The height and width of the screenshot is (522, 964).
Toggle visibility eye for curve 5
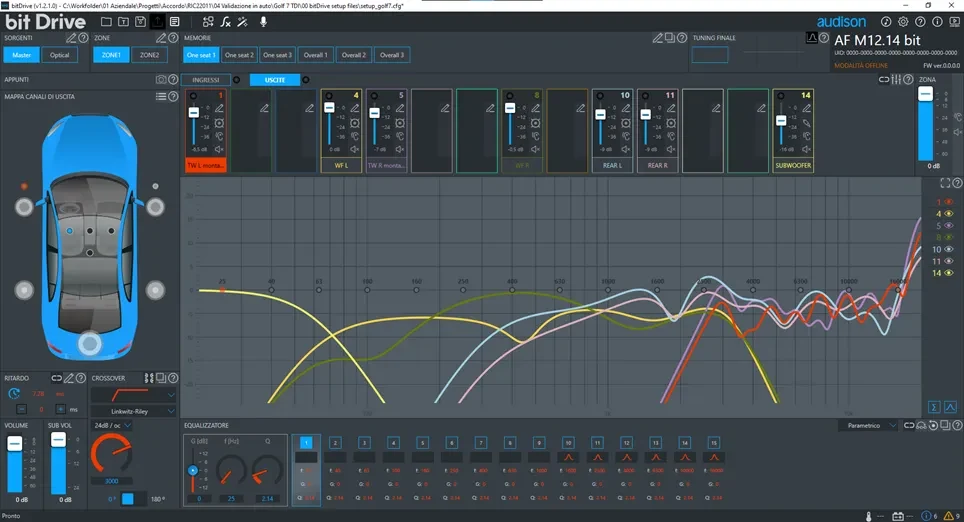pyautogui.click(x=949, y=226)
